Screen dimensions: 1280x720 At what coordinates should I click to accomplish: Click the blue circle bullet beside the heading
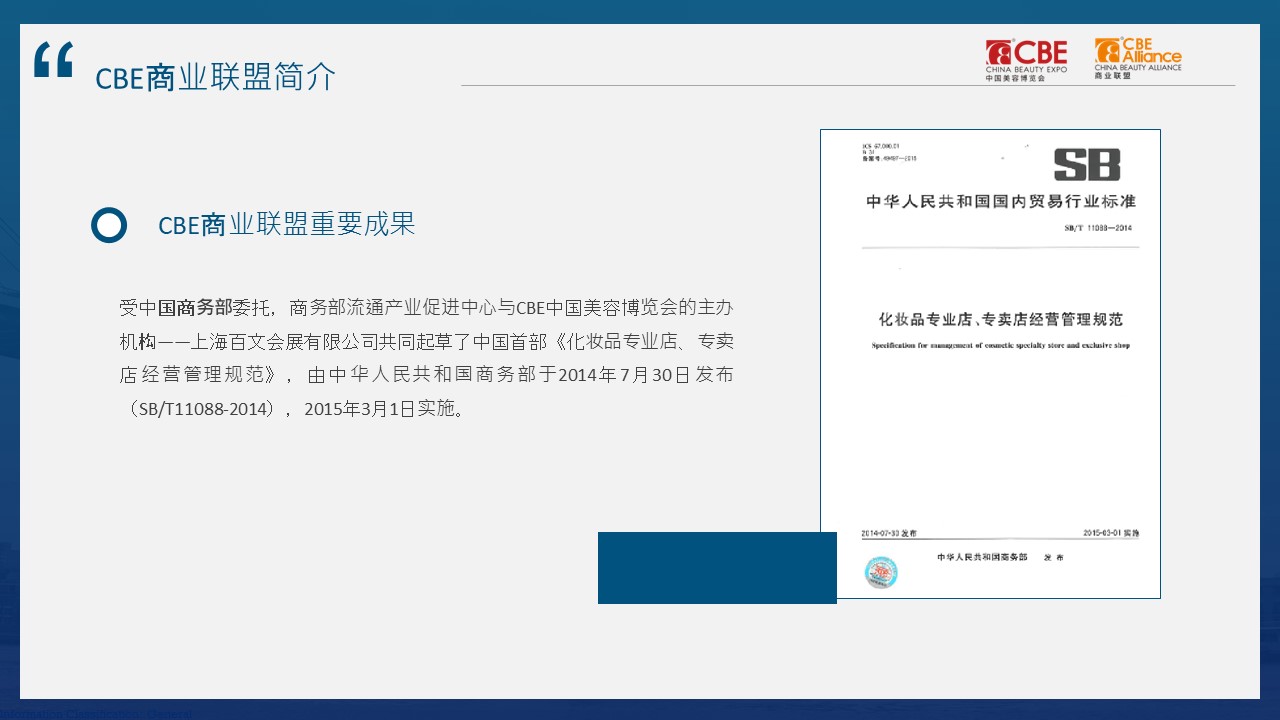pos(109,226)
